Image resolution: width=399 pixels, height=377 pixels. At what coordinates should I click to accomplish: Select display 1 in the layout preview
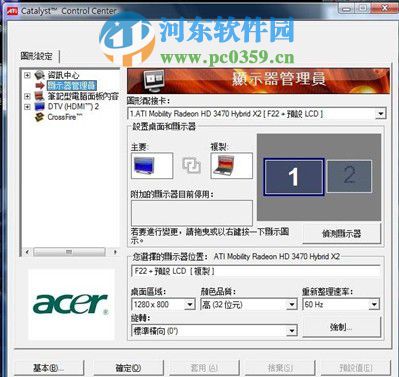[x=293, y=177]
